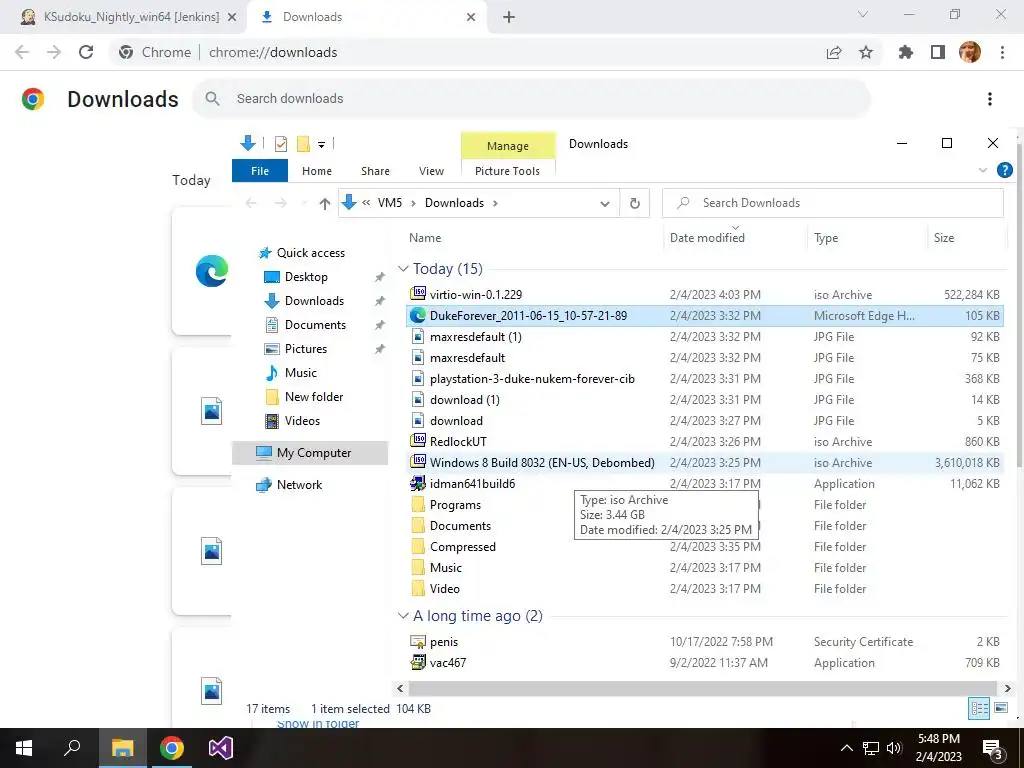The width and height of the screenshot is (1024, 768).
Task: Click the Chrome share page icon
Action: click(x=834, y=52)
